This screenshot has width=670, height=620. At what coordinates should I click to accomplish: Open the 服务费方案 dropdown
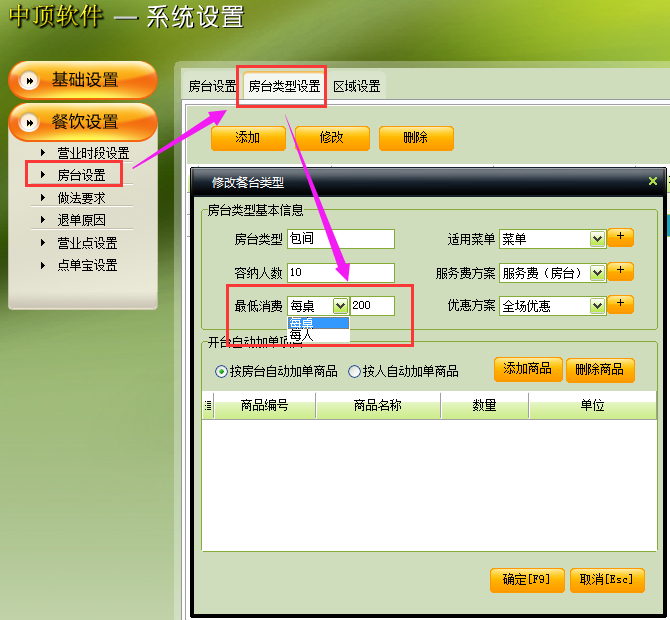[597, 273]
